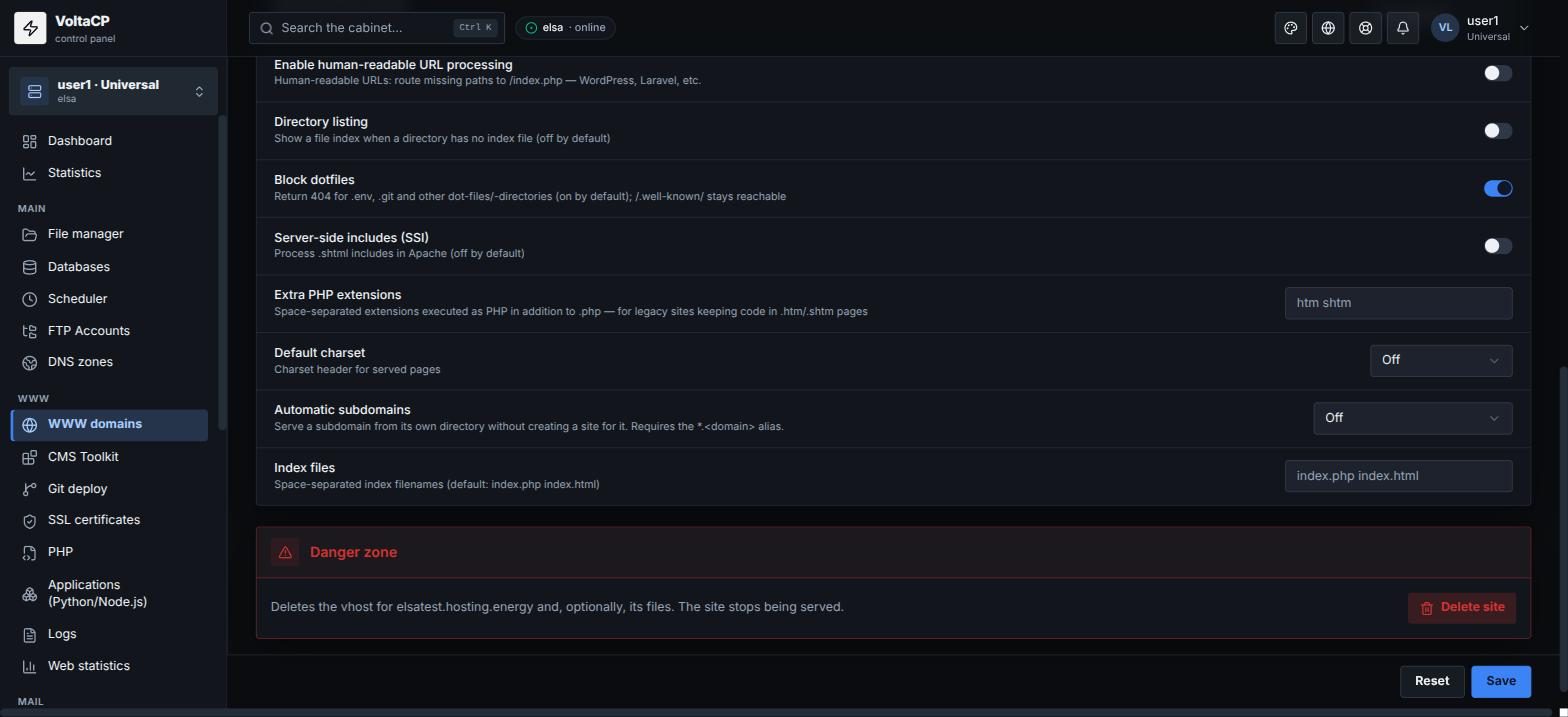Click the elsa online status indicator
1568x717 pixels.
point(565,28)
